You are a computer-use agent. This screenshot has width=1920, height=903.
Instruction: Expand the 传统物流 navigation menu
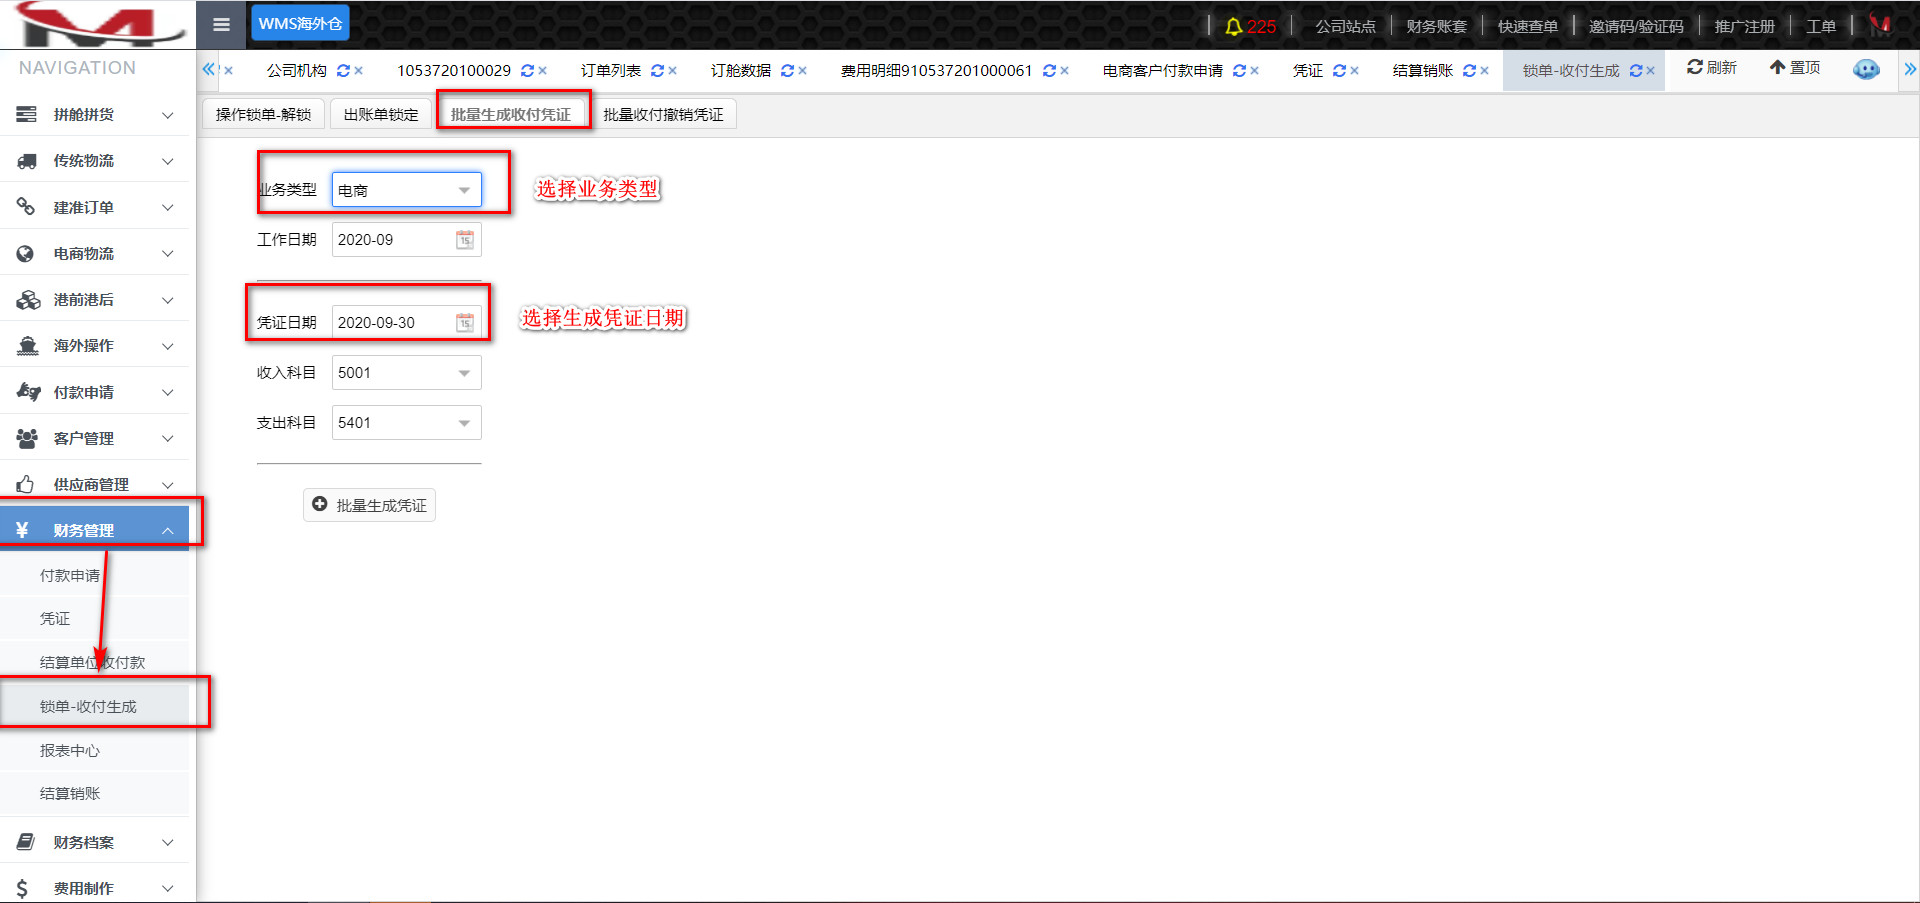[x=94, y=161]
